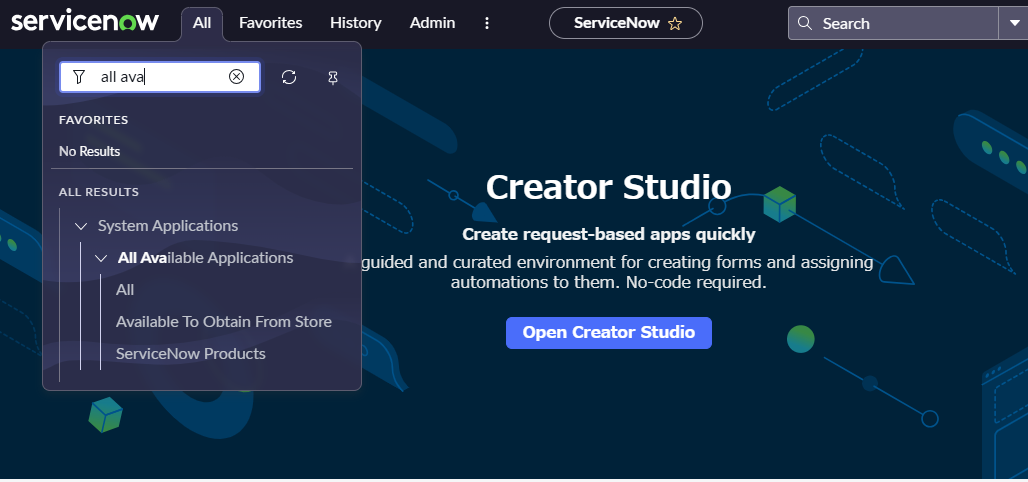Focus the menu filter input field
Image resolution: width=1028 pixels, height=482 pixels.
[x=160, y=77]
